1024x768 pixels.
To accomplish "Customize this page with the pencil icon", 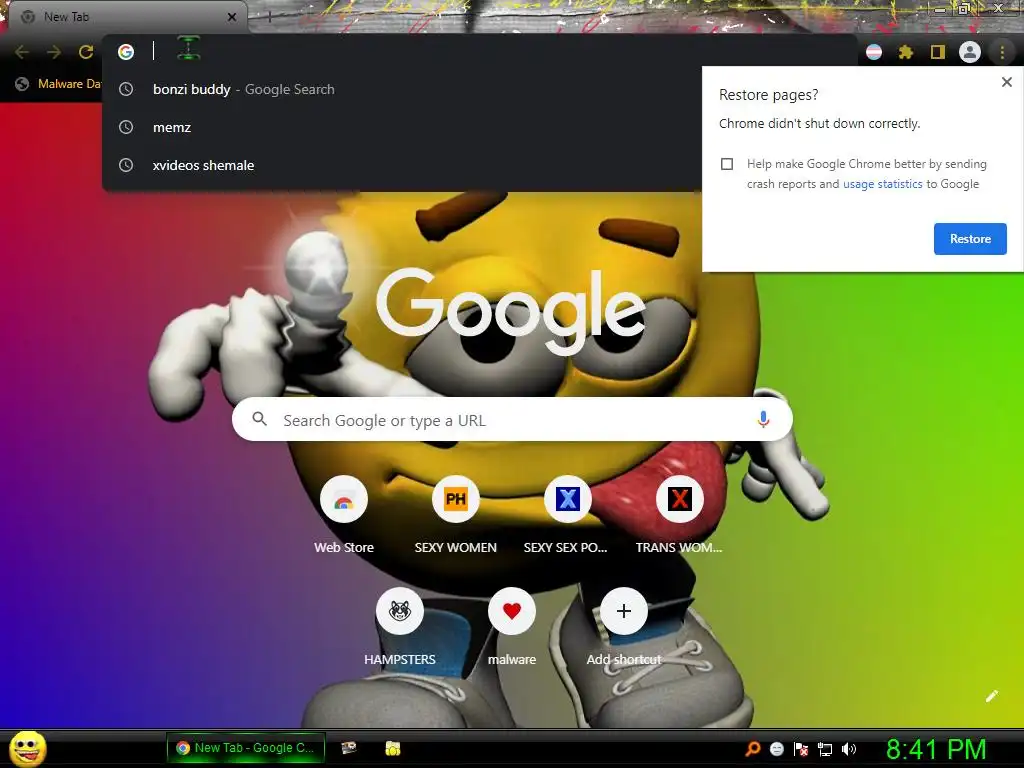I will tap(991, 696).
